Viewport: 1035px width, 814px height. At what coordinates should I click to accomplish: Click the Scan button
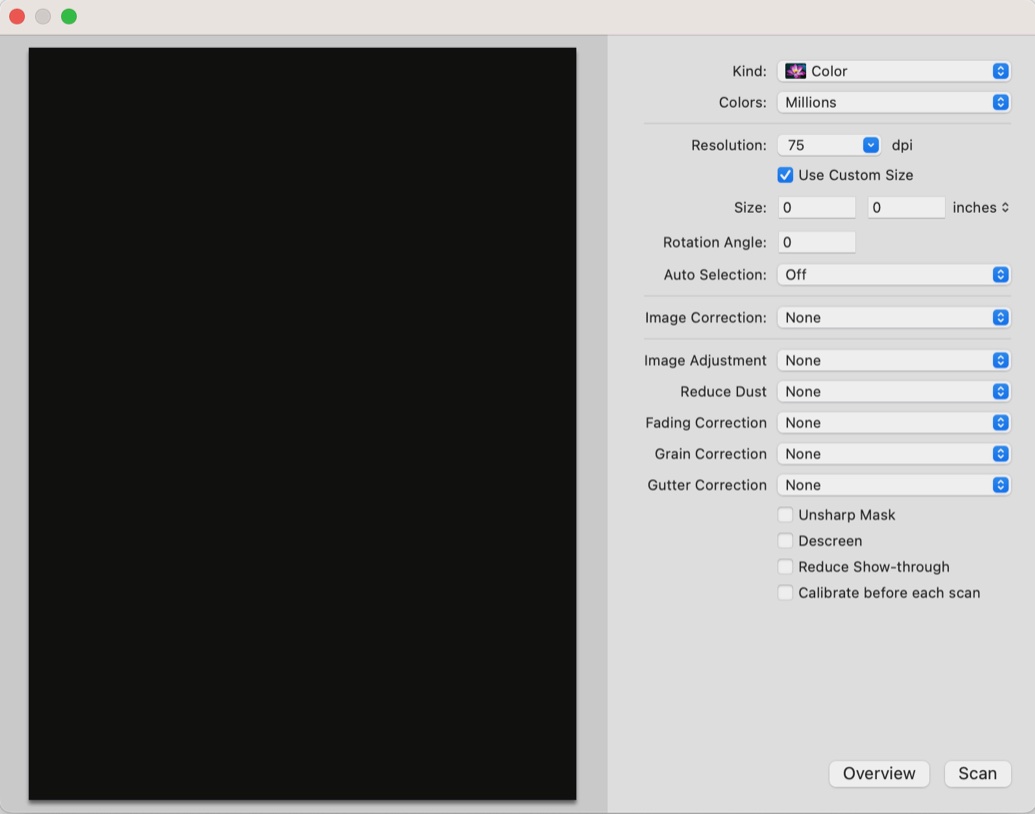(x=978, y=774)
